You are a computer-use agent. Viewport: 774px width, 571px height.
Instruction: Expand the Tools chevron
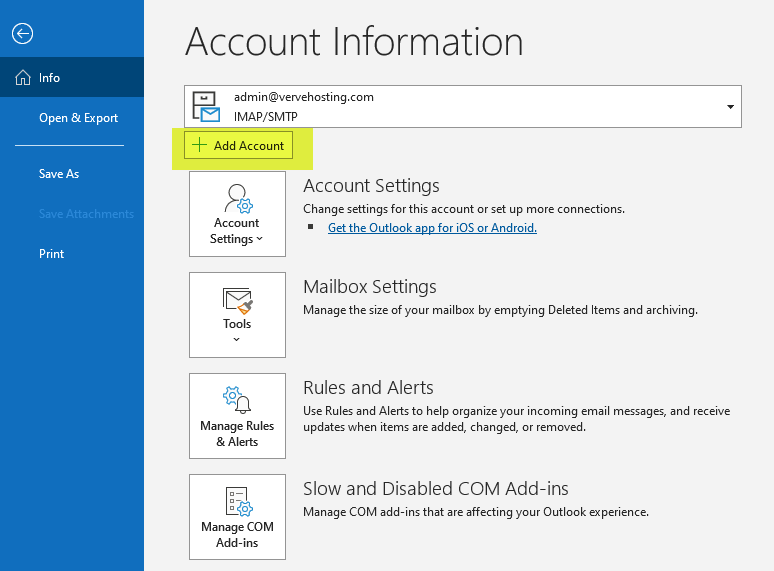pyautogui.click(x=236, y=340)
